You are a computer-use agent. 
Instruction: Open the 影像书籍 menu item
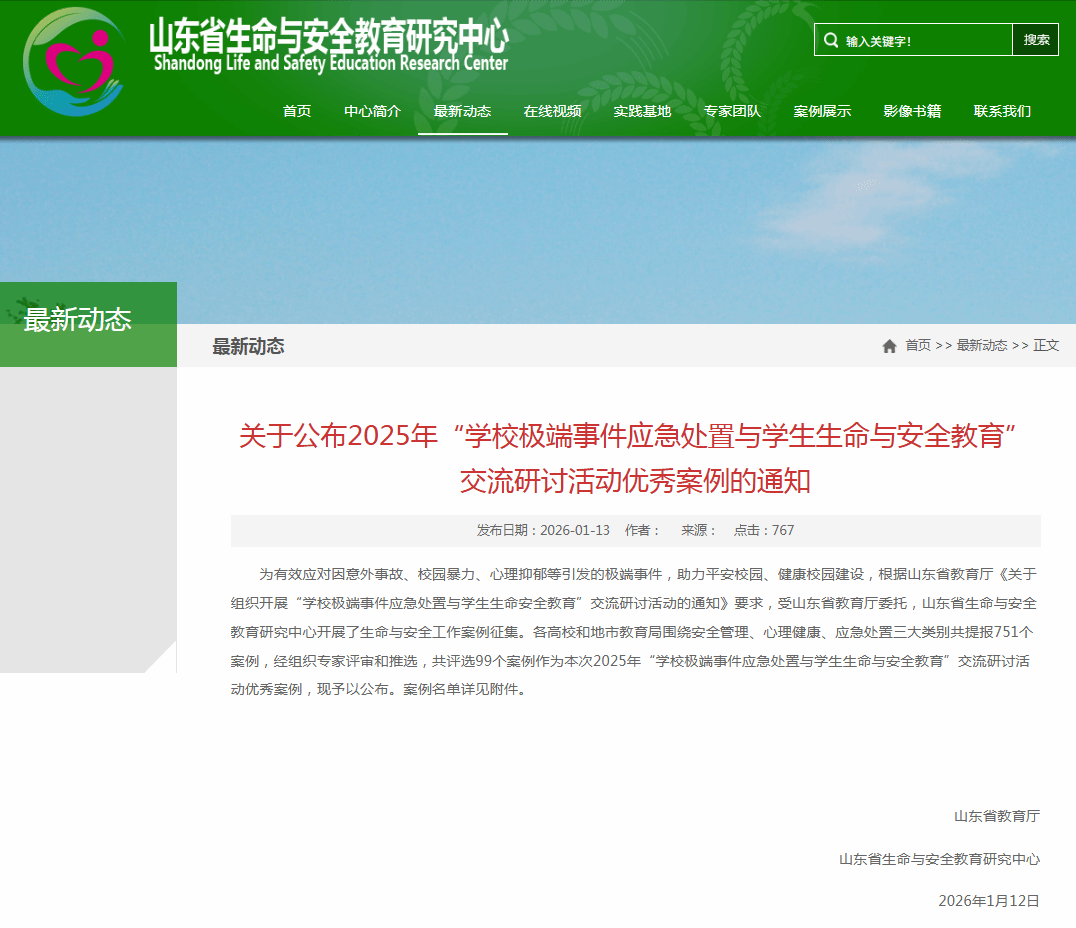(912, 111)
